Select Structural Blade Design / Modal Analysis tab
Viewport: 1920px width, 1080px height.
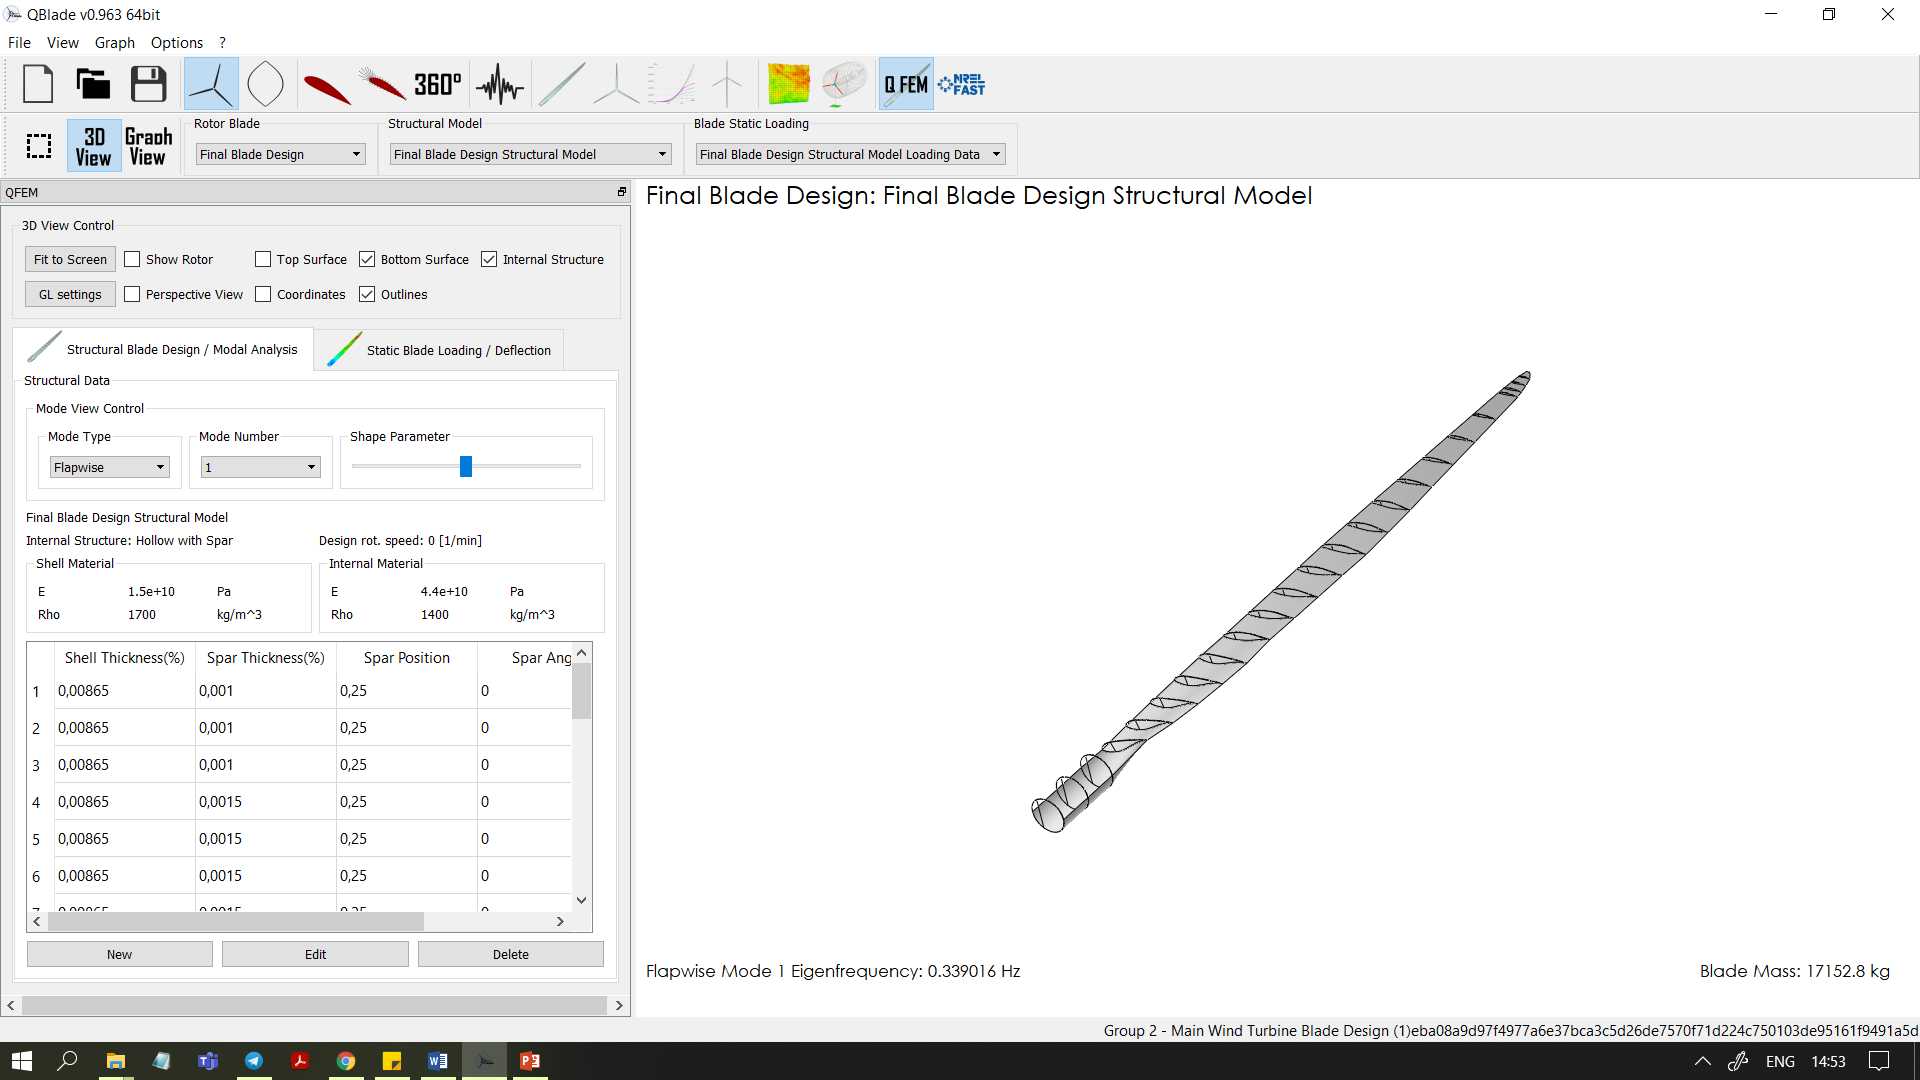[x=163, y=349]
